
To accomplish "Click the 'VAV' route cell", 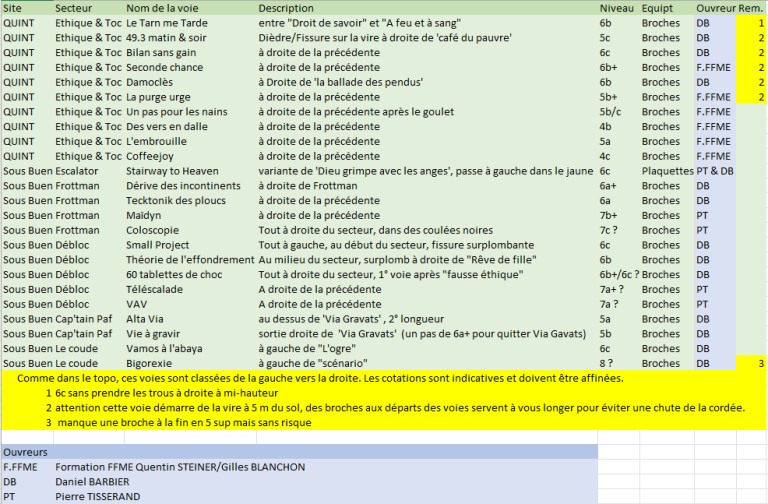I will coord(191,304).
